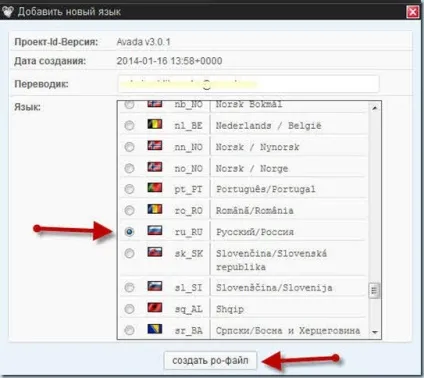Click the 'Slovenčina/Slovenská republika' text
Screen dimensions: 424x378
click(271, 260)
